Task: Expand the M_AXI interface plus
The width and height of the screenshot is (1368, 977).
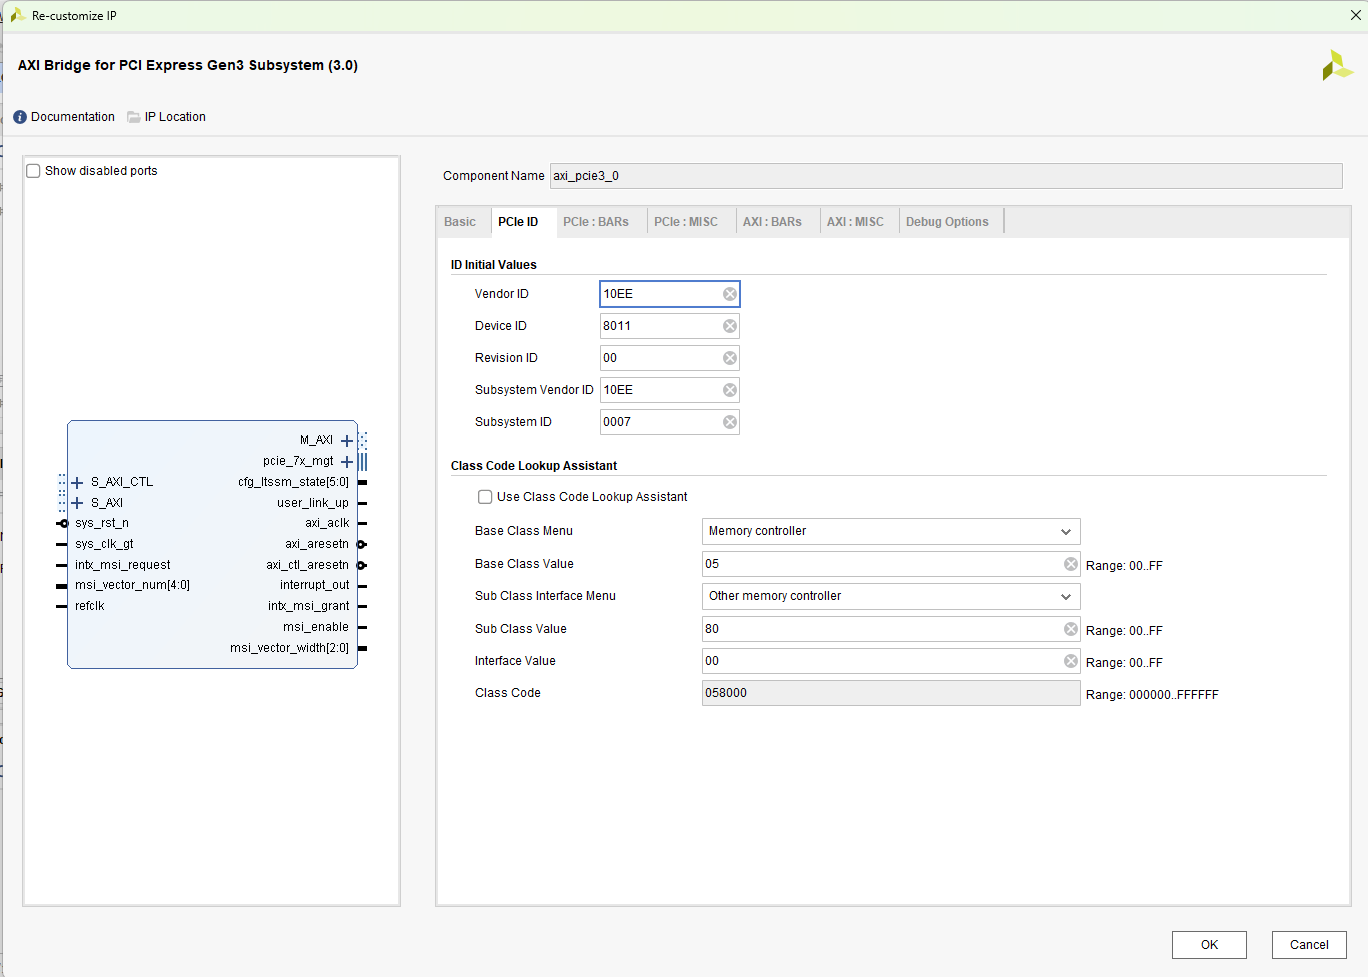Action: [x=347, y=440]
